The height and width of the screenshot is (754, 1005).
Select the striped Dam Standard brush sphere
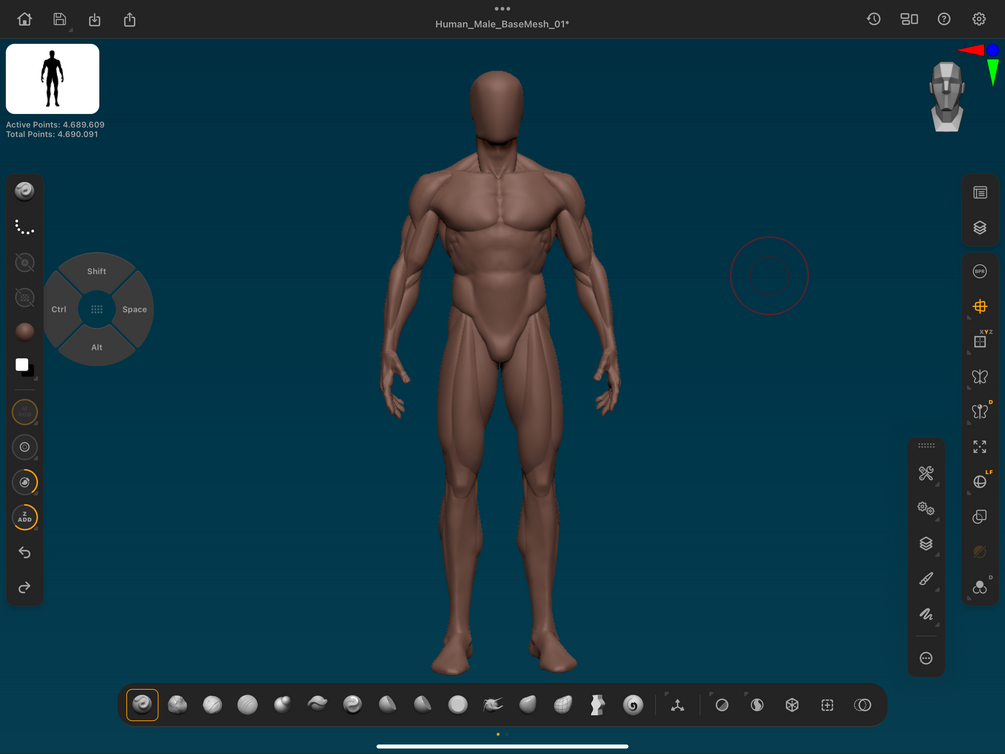247,705
